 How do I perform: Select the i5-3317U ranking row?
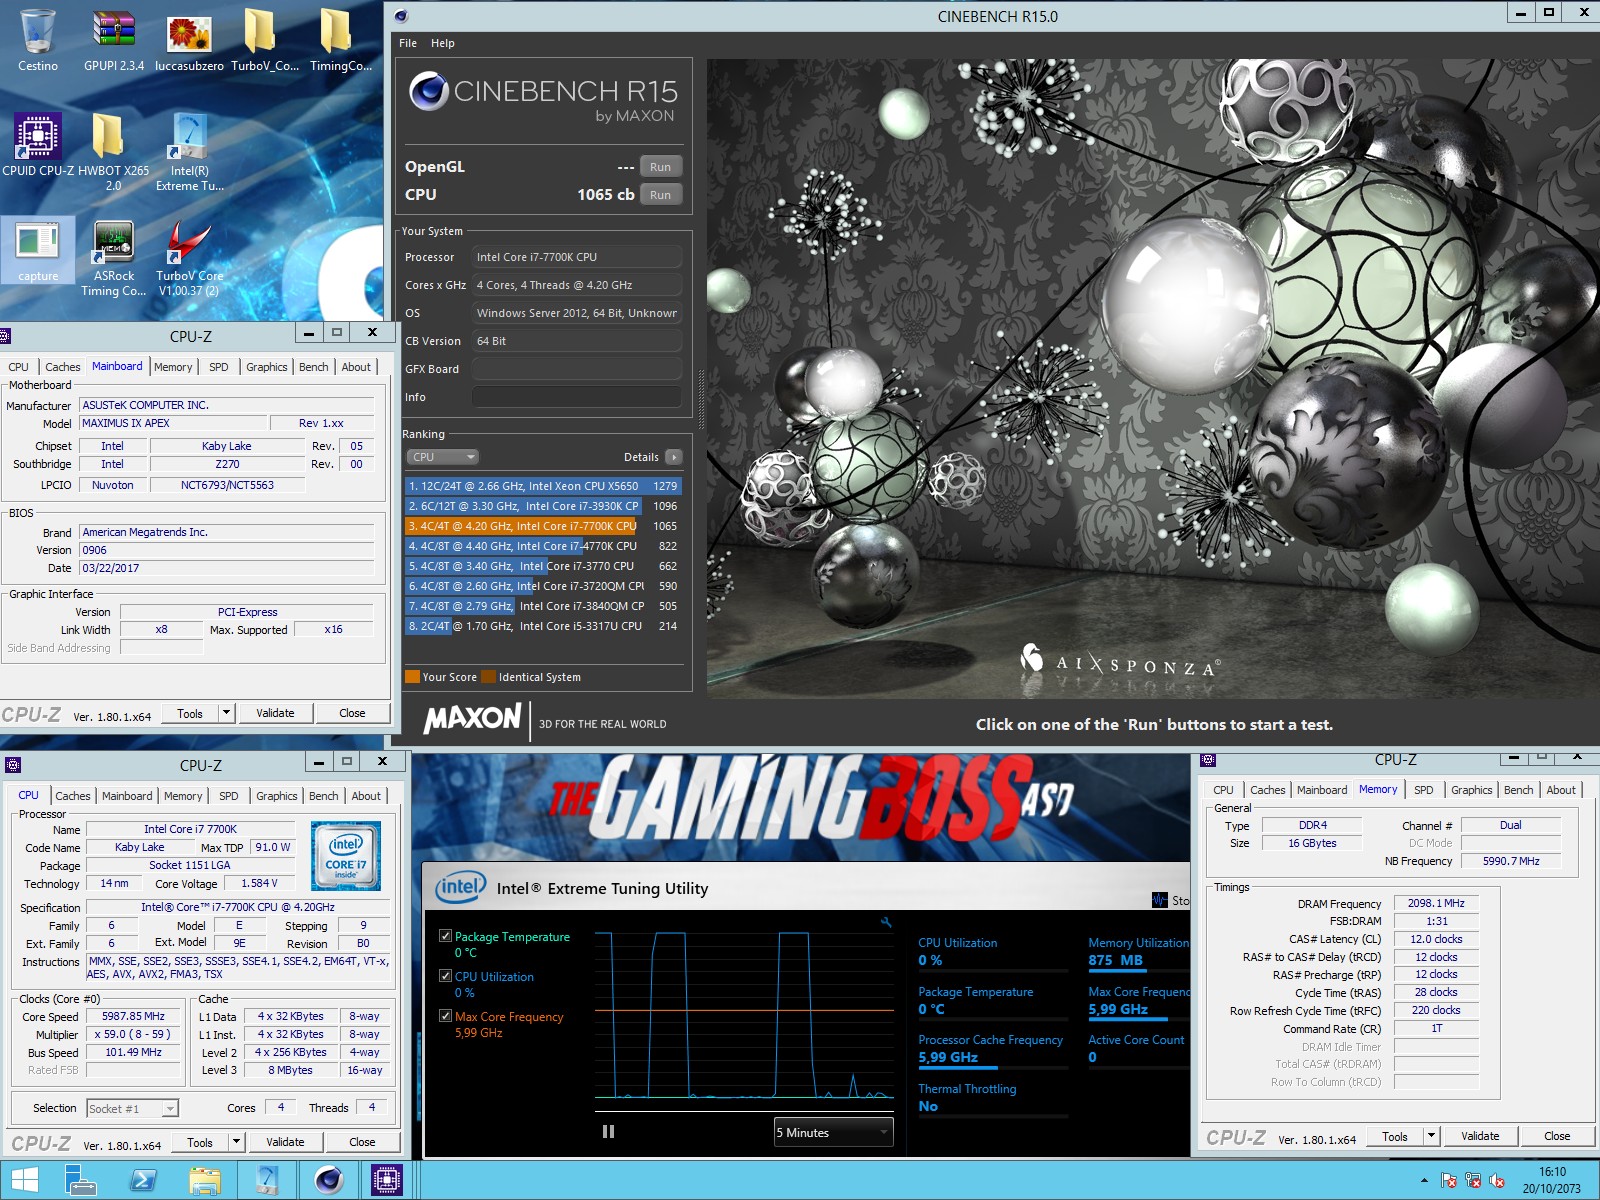543,626
